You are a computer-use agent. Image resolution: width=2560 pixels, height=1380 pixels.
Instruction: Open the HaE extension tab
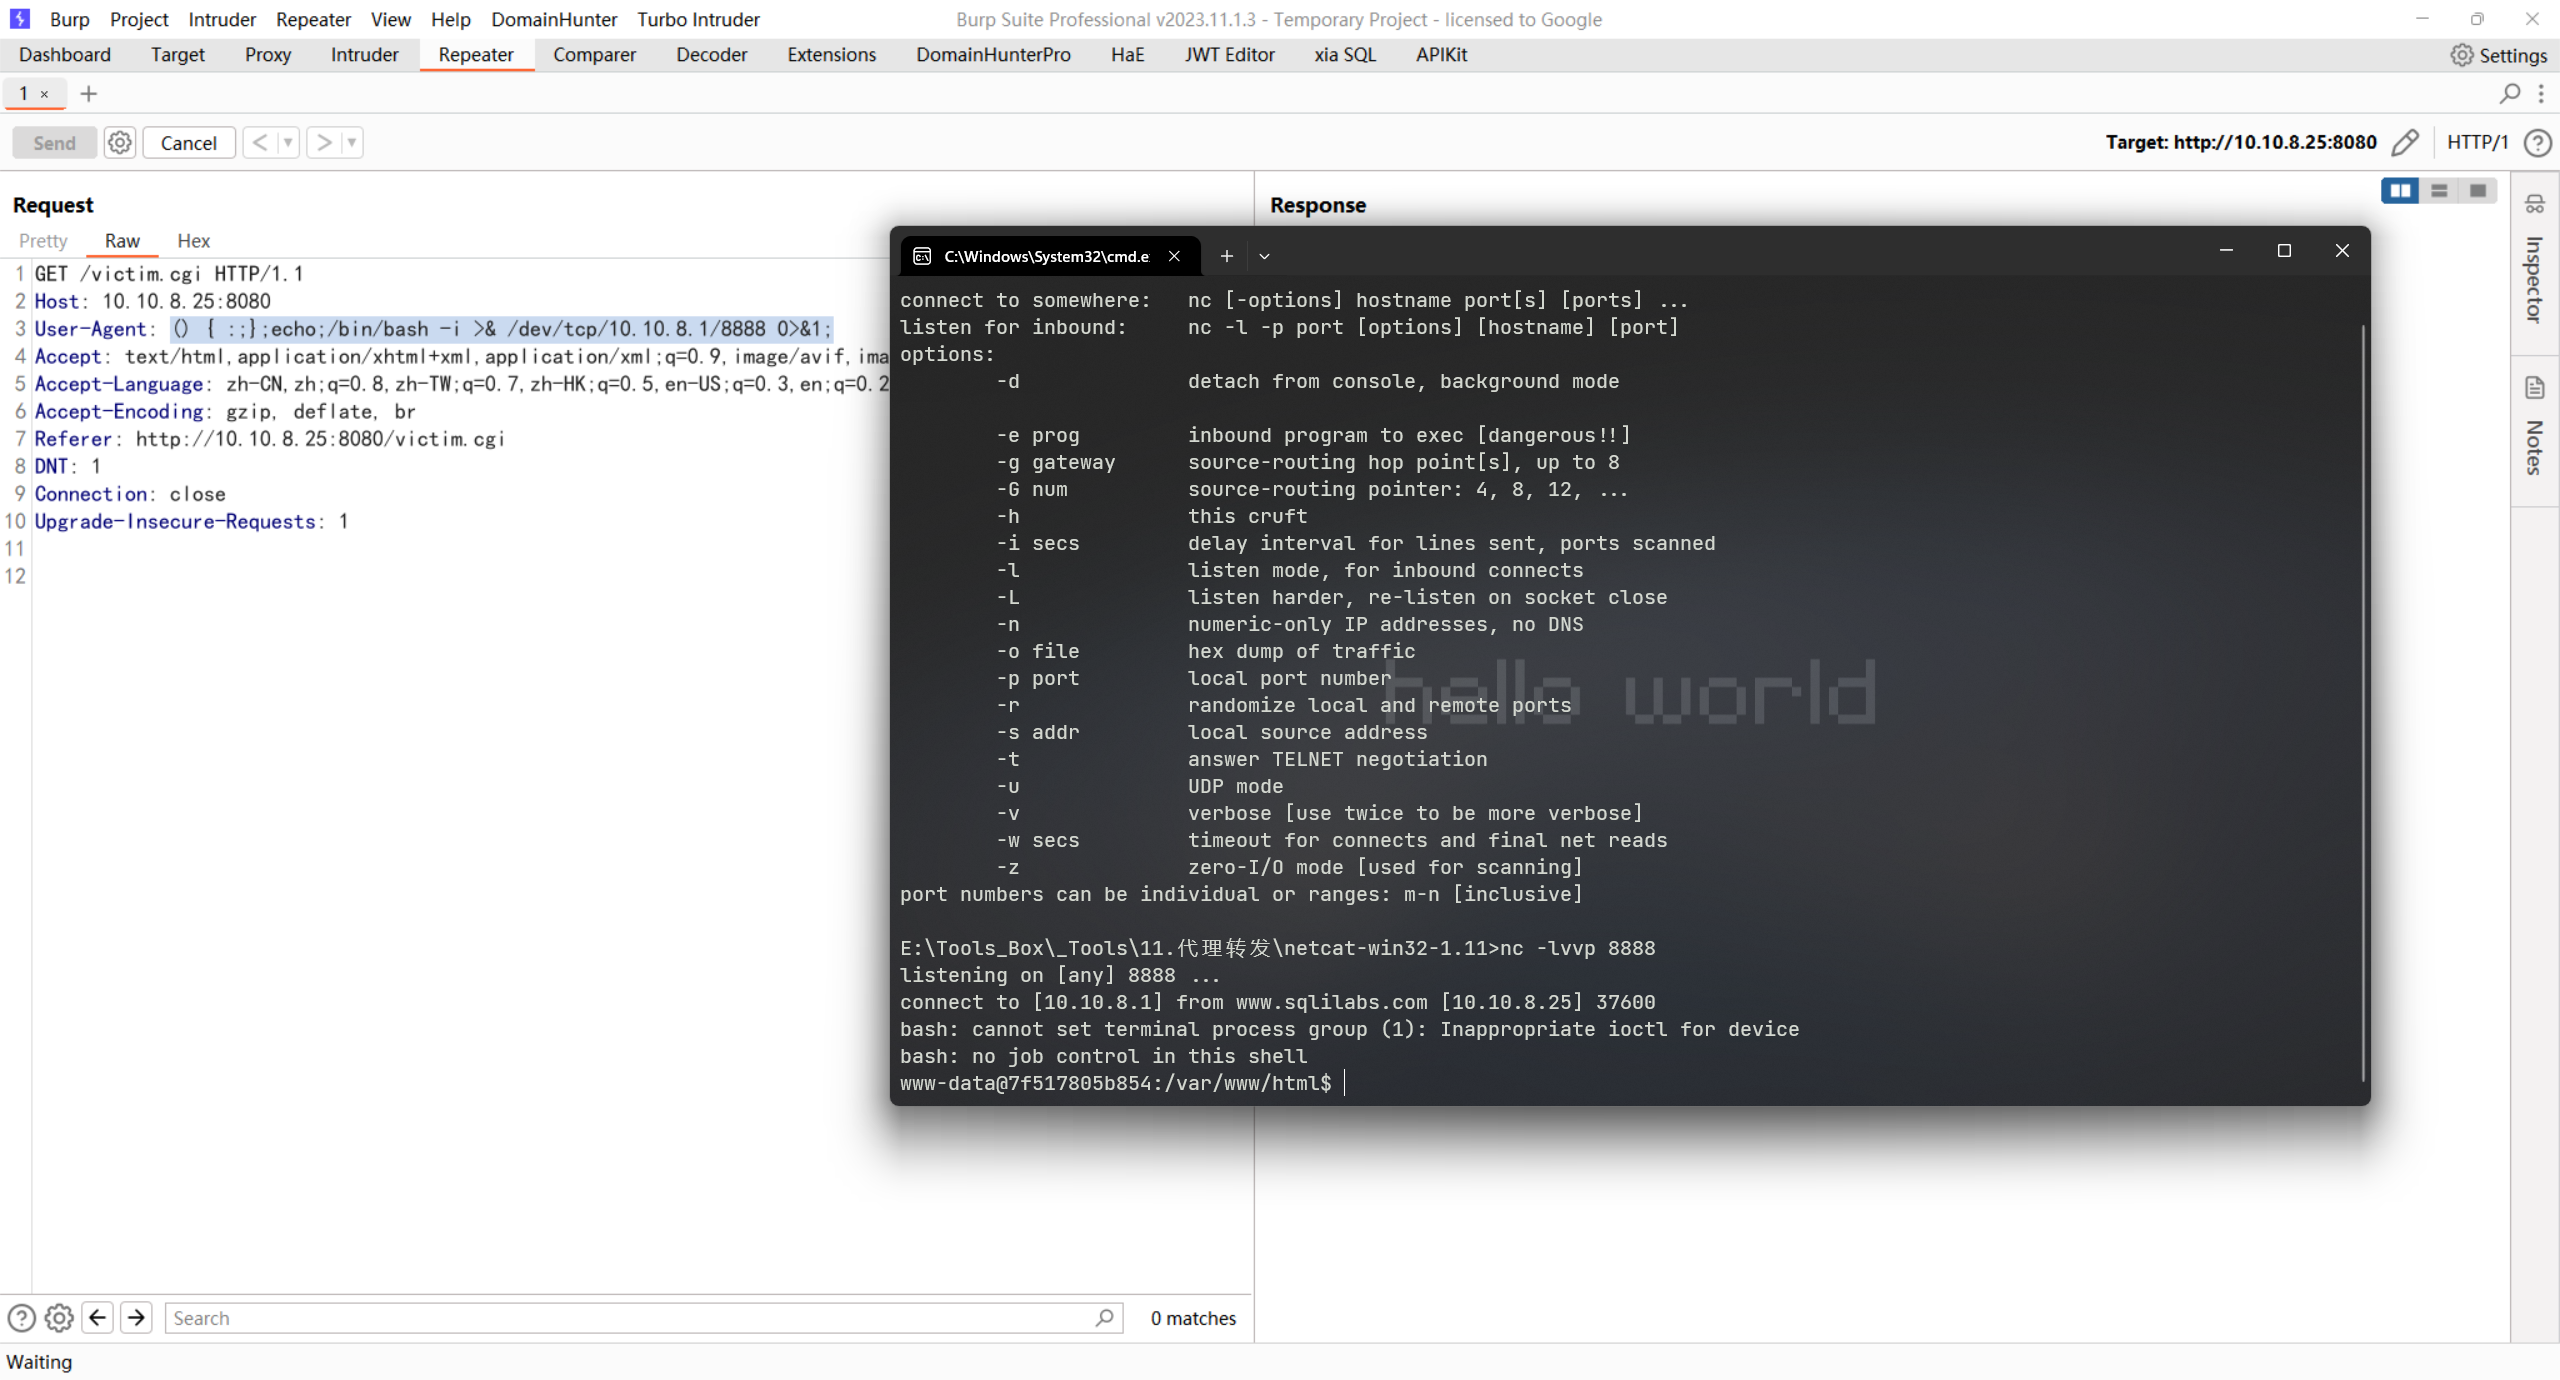1127,55
